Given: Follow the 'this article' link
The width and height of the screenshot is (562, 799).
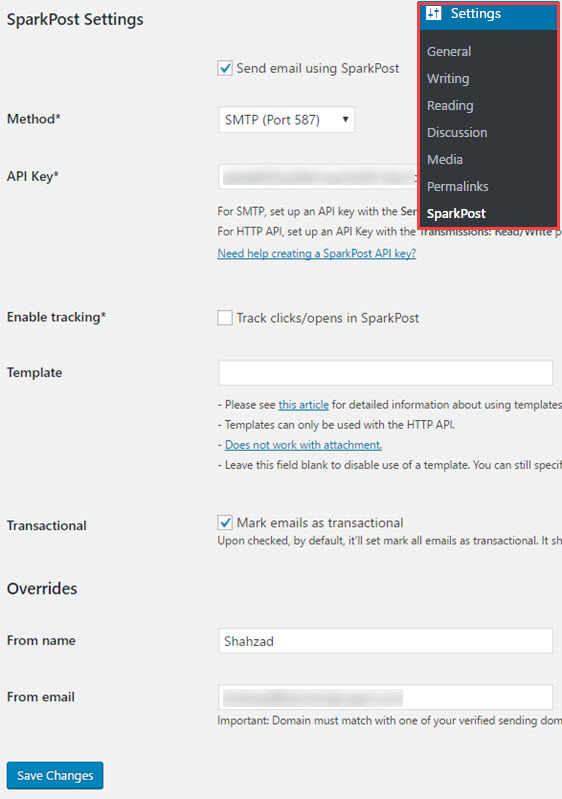Looking at the screenshot, I should click(x=303, y=405).
